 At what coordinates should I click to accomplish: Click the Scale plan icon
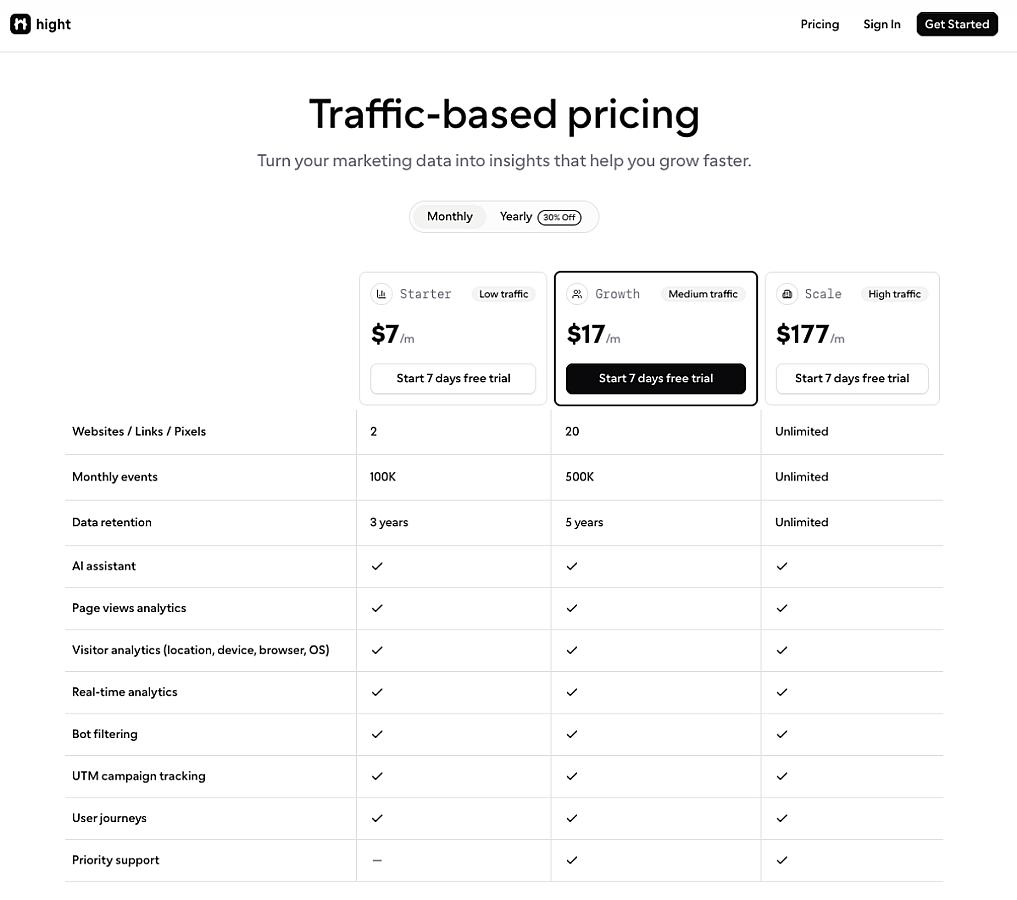pyautogui.click(x=787, y=294)
